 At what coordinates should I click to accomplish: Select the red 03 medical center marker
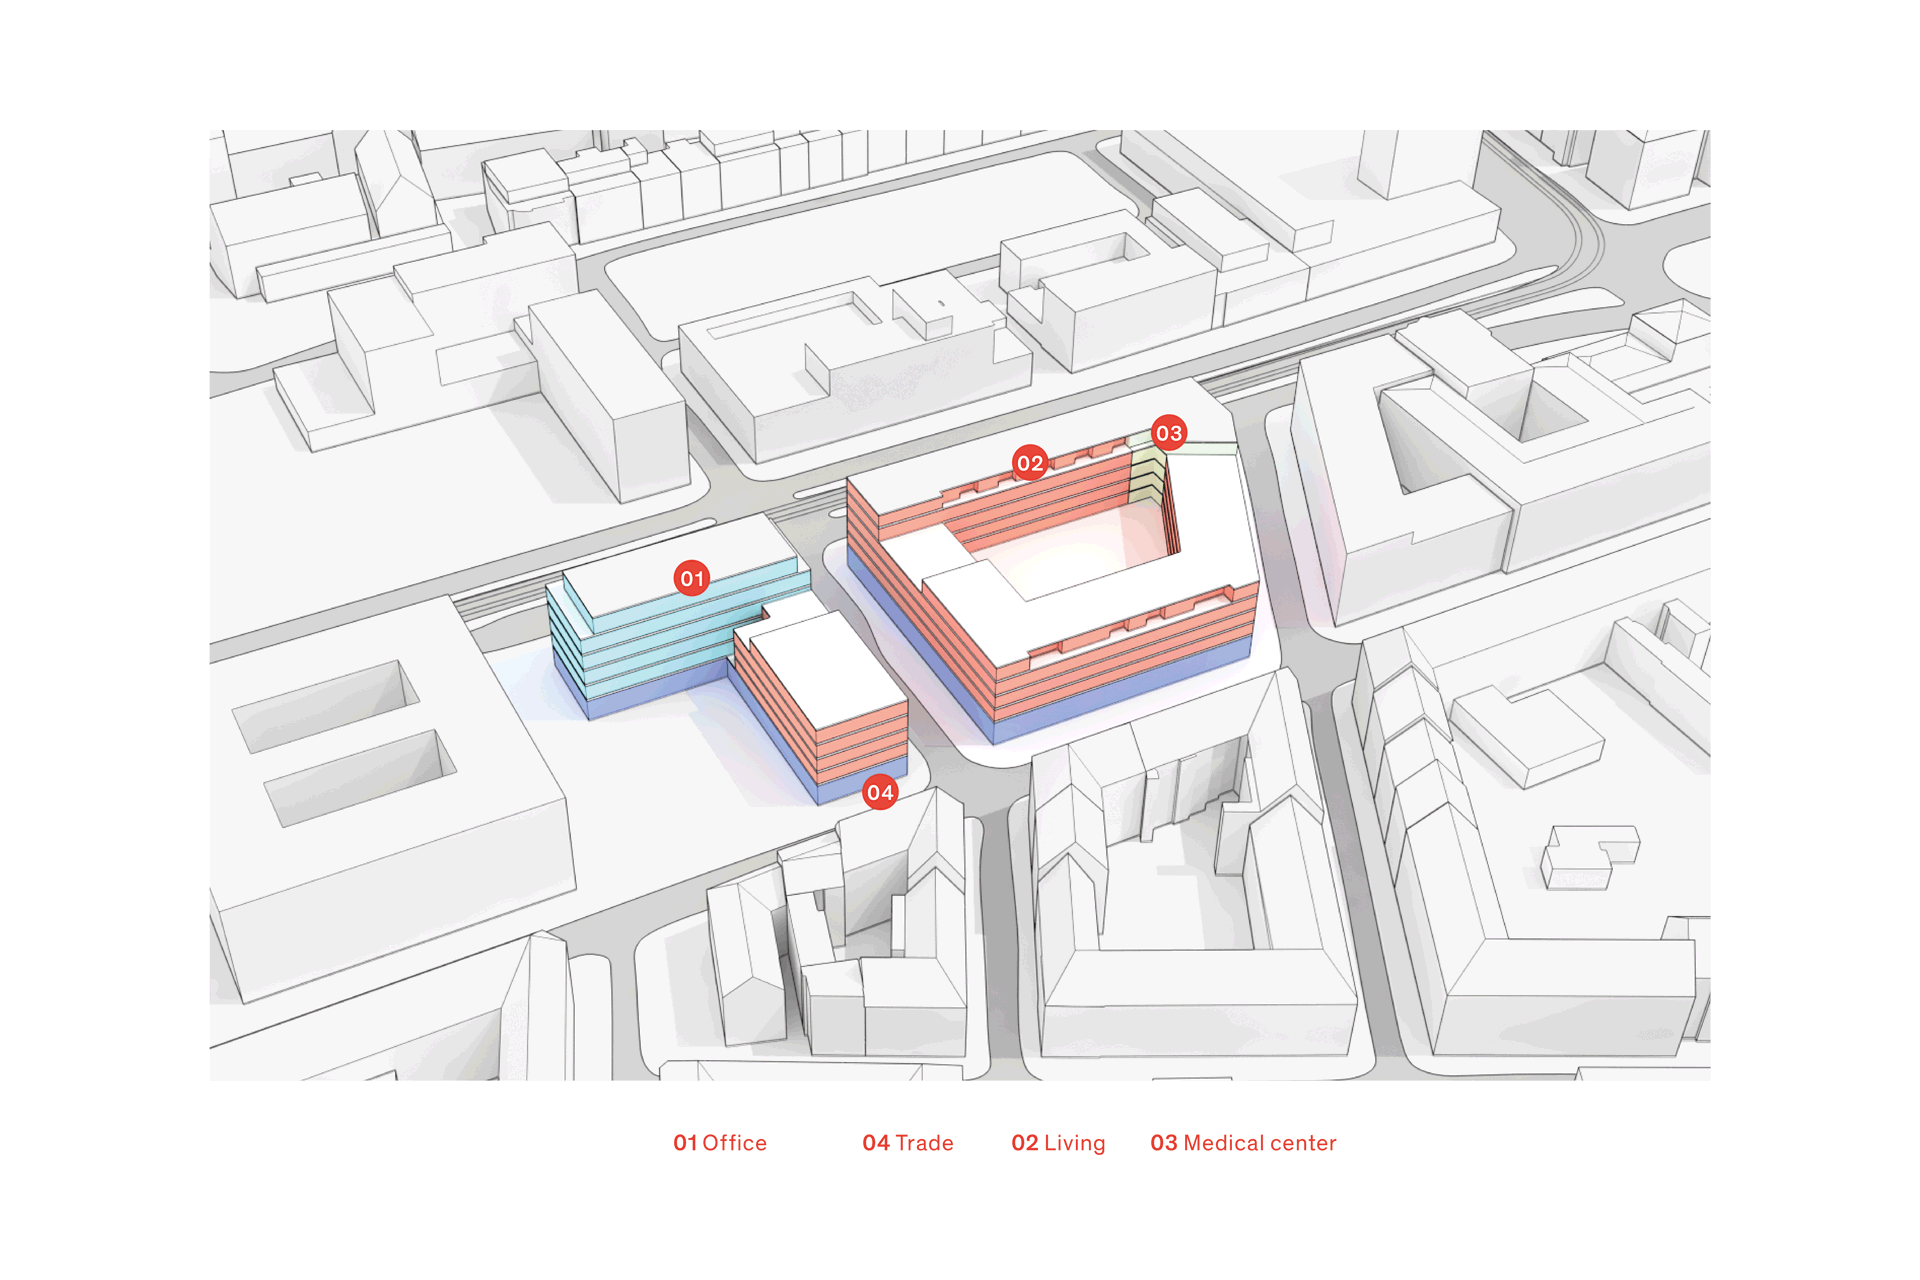1169,433
